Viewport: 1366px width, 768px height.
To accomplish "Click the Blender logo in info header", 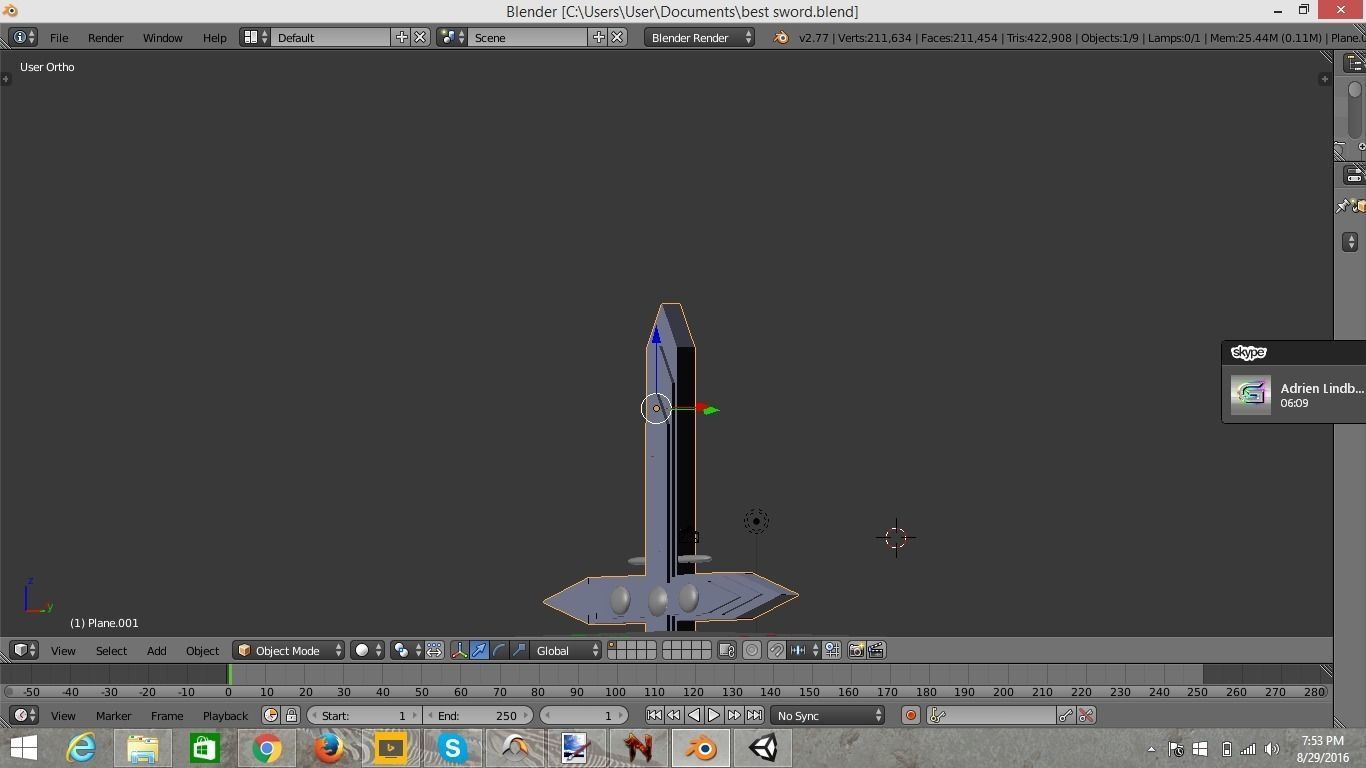I will pyautogui.click(x=780, y=37).
